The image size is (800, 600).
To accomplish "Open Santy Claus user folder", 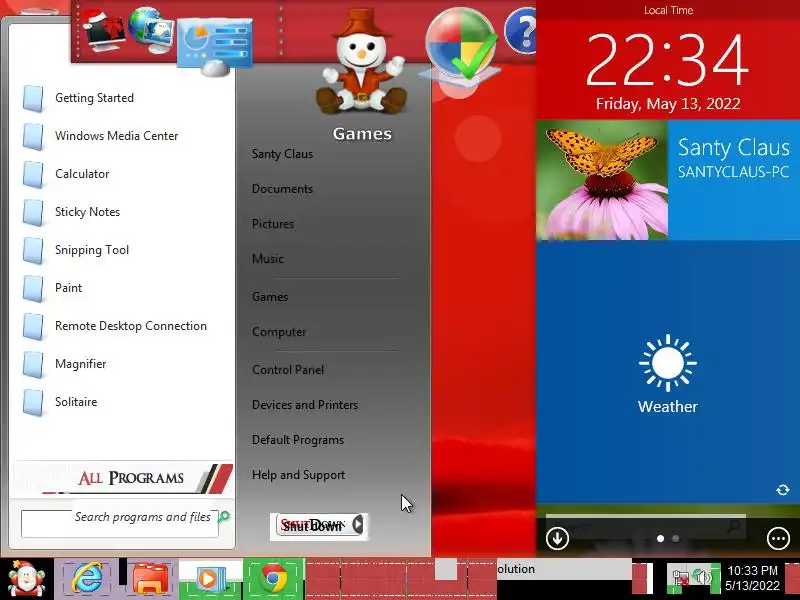I will point(282,154).
